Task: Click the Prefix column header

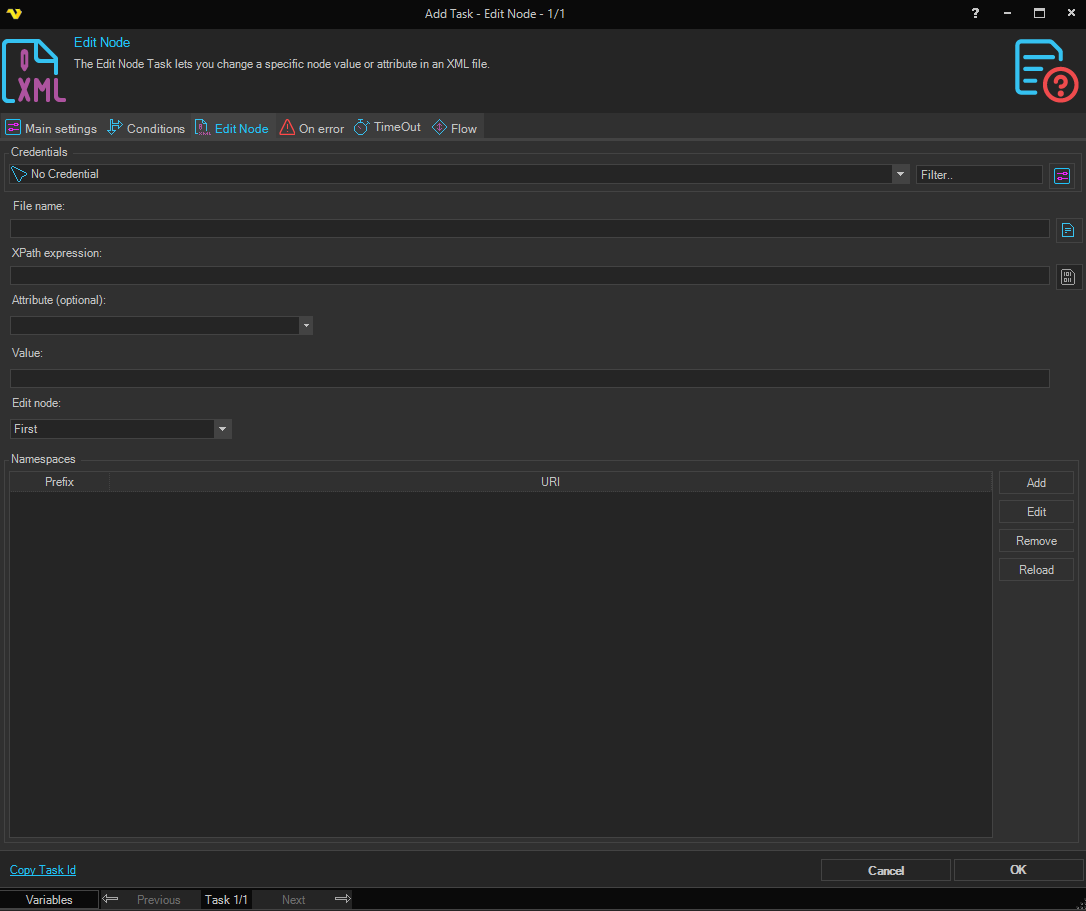Action: [60, 481]
